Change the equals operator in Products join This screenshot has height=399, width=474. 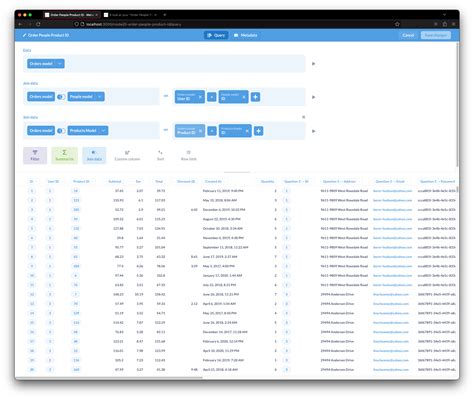[x=212, y=131]
